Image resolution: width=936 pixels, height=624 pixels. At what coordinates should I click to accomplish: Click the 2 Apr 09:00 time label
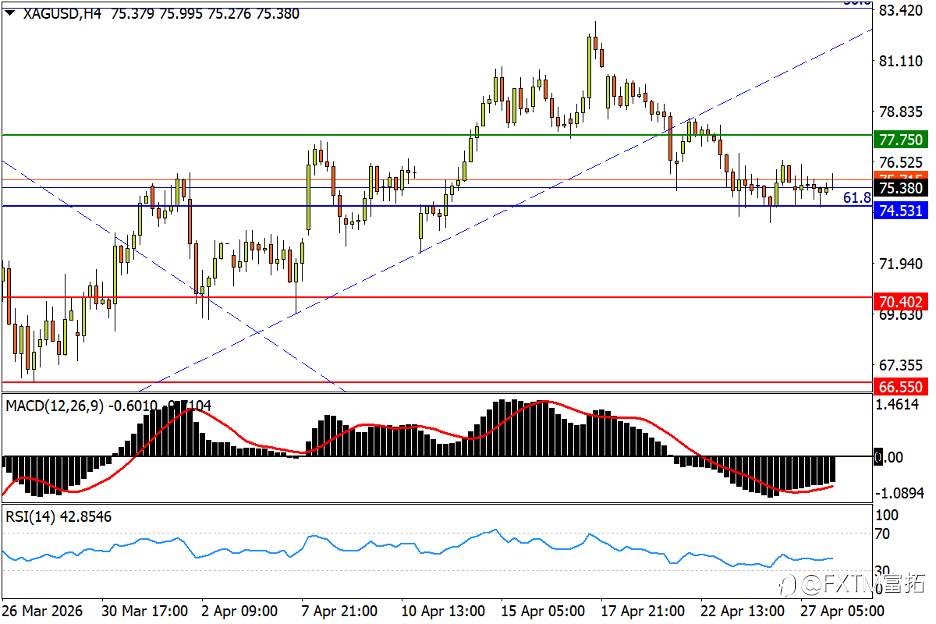coord(239,611)
